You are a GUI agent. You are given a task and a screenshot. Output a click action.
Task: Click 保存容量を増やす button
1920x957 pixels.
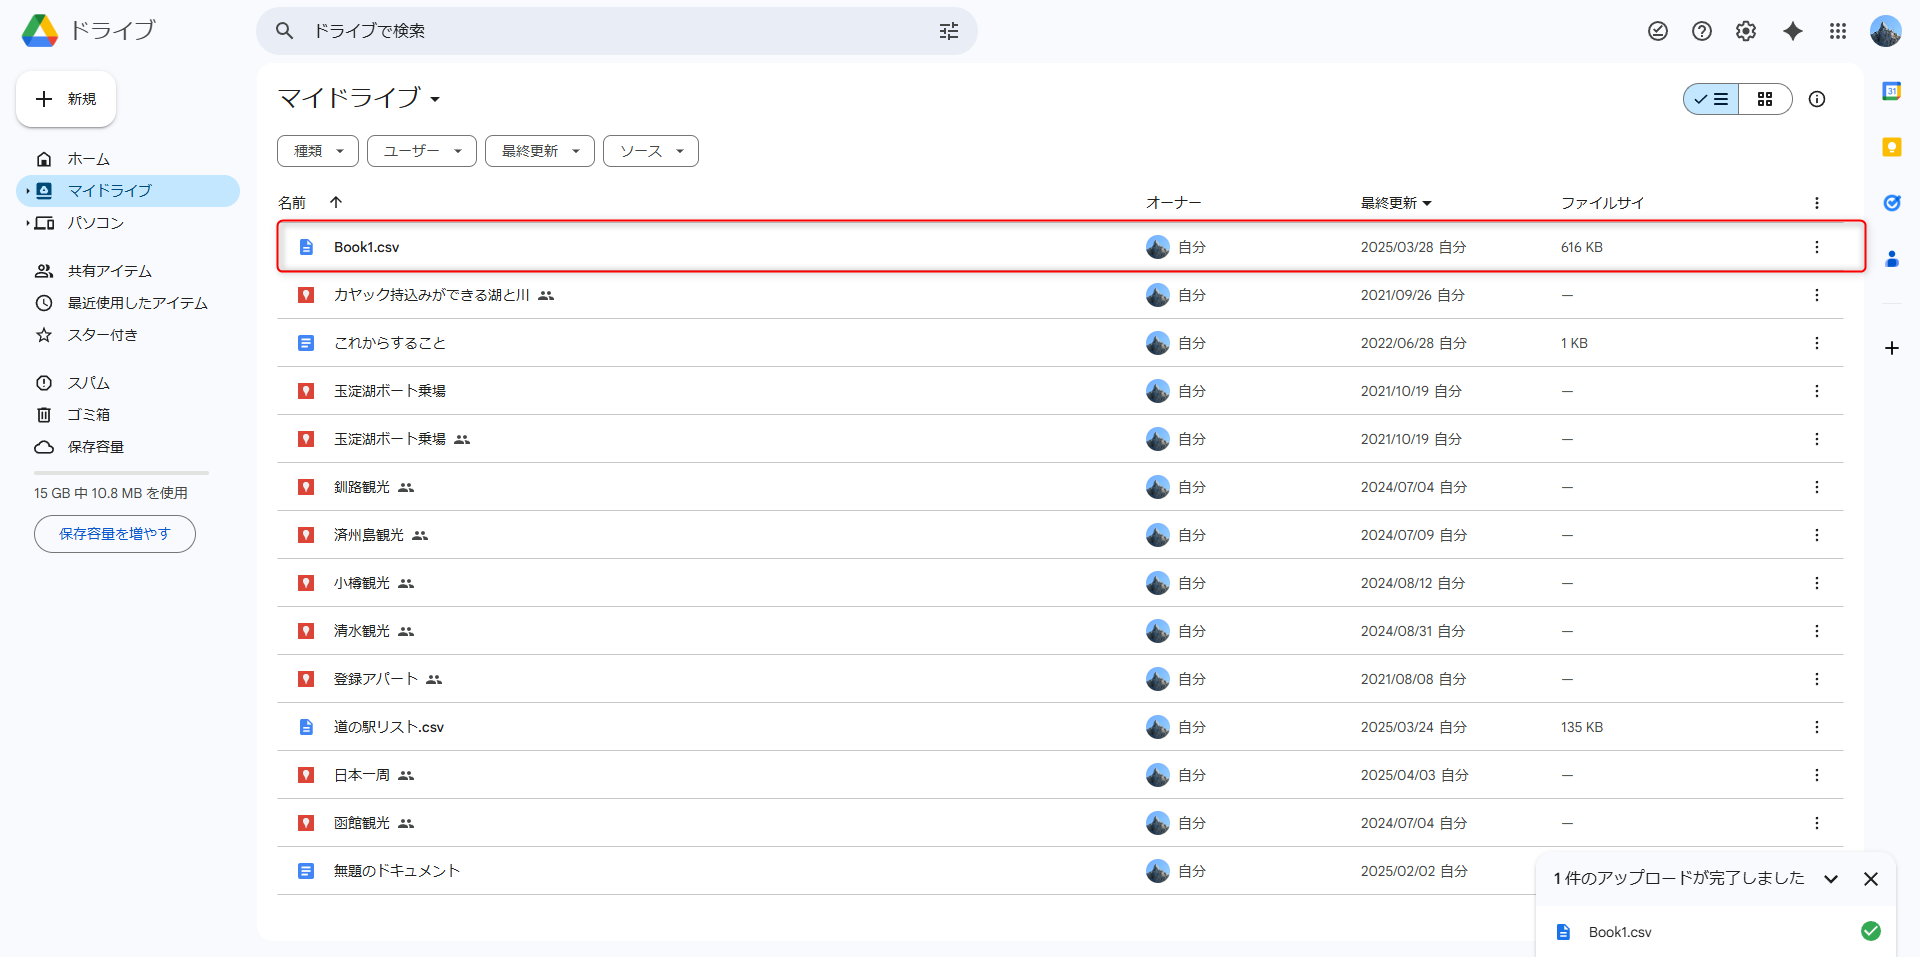pos(115,534)
